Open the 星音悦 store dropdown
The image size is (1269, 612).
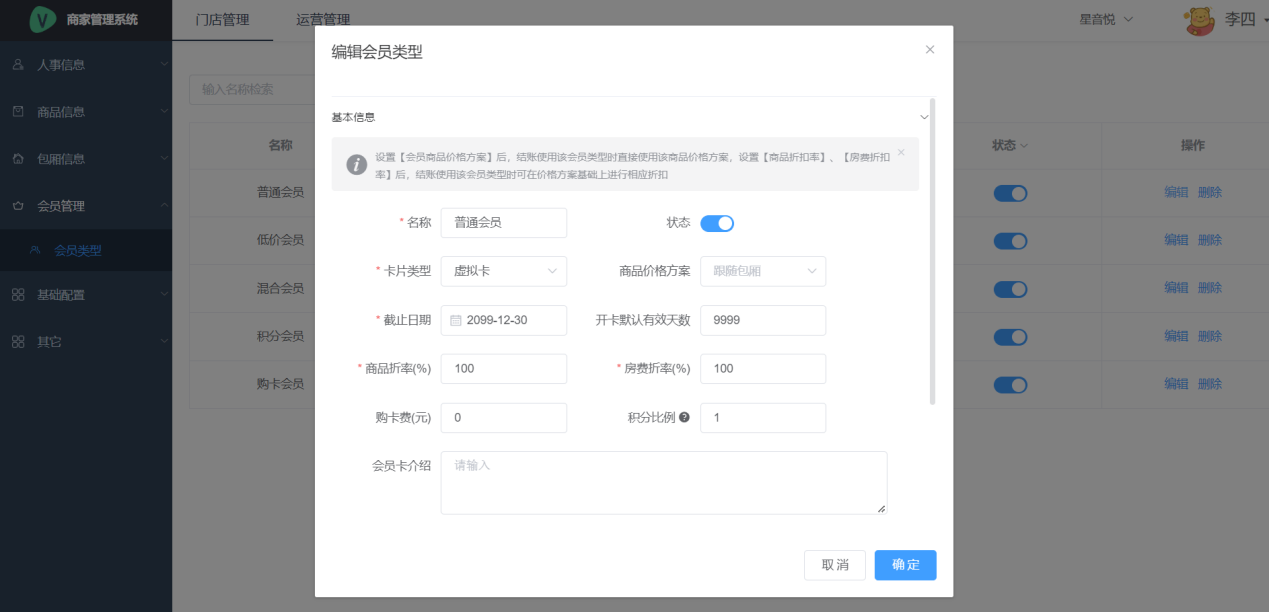[x=1107, y=19]
